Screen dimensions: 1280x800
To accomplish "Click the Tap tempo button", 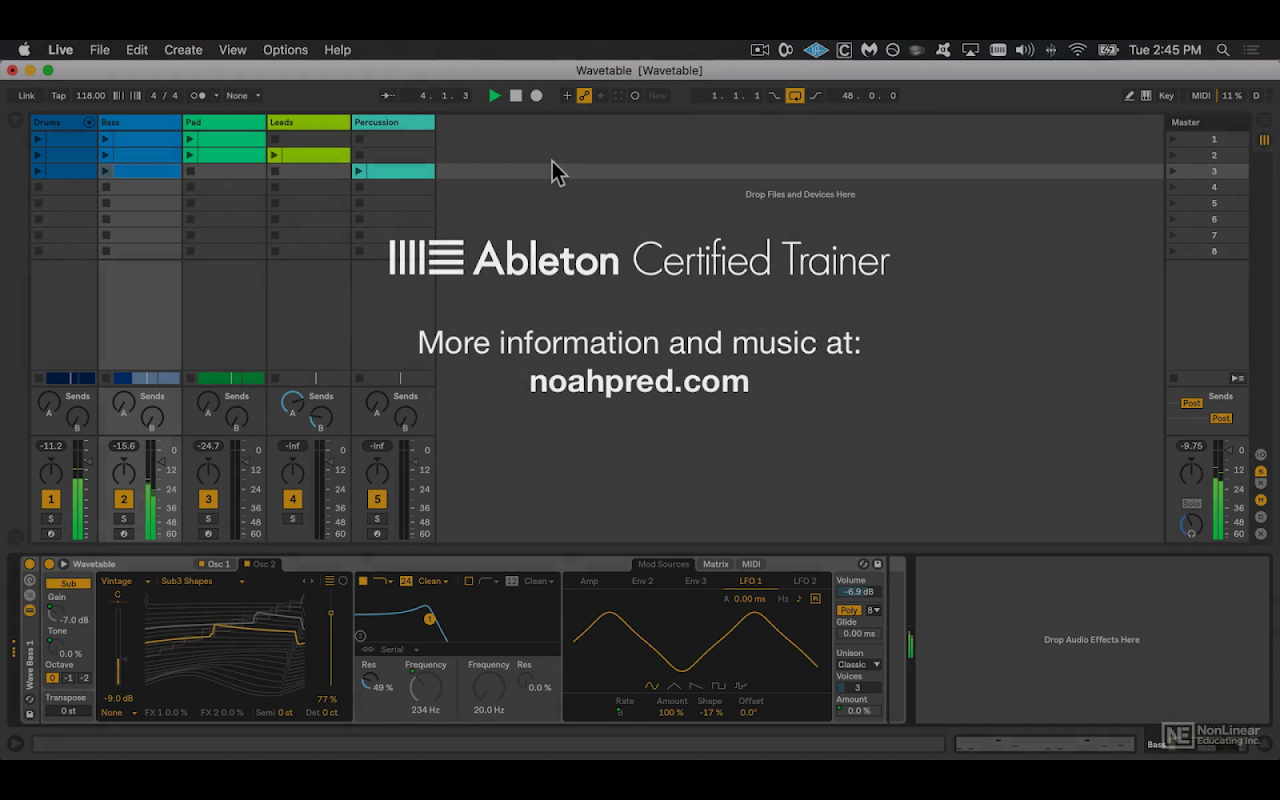I will [x=59, y=96].
